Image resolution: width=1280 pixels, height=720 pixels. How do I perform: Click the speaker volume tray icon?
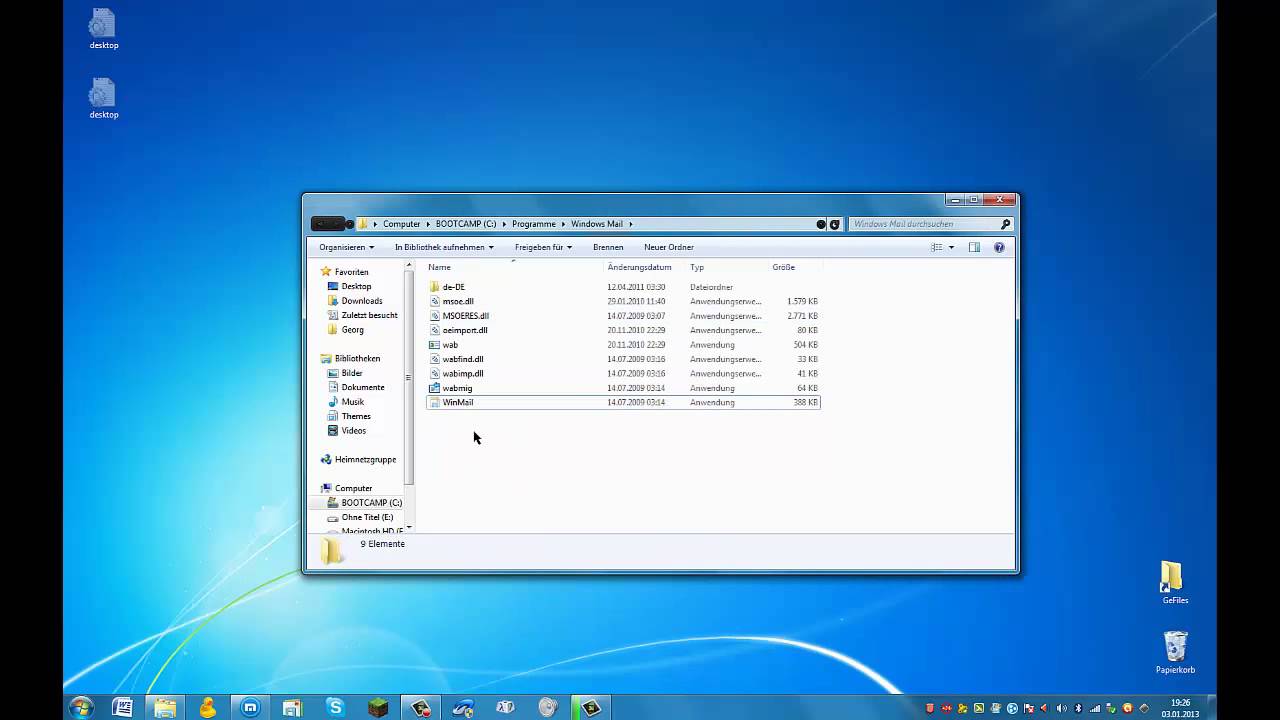(x=1062, y=708)
